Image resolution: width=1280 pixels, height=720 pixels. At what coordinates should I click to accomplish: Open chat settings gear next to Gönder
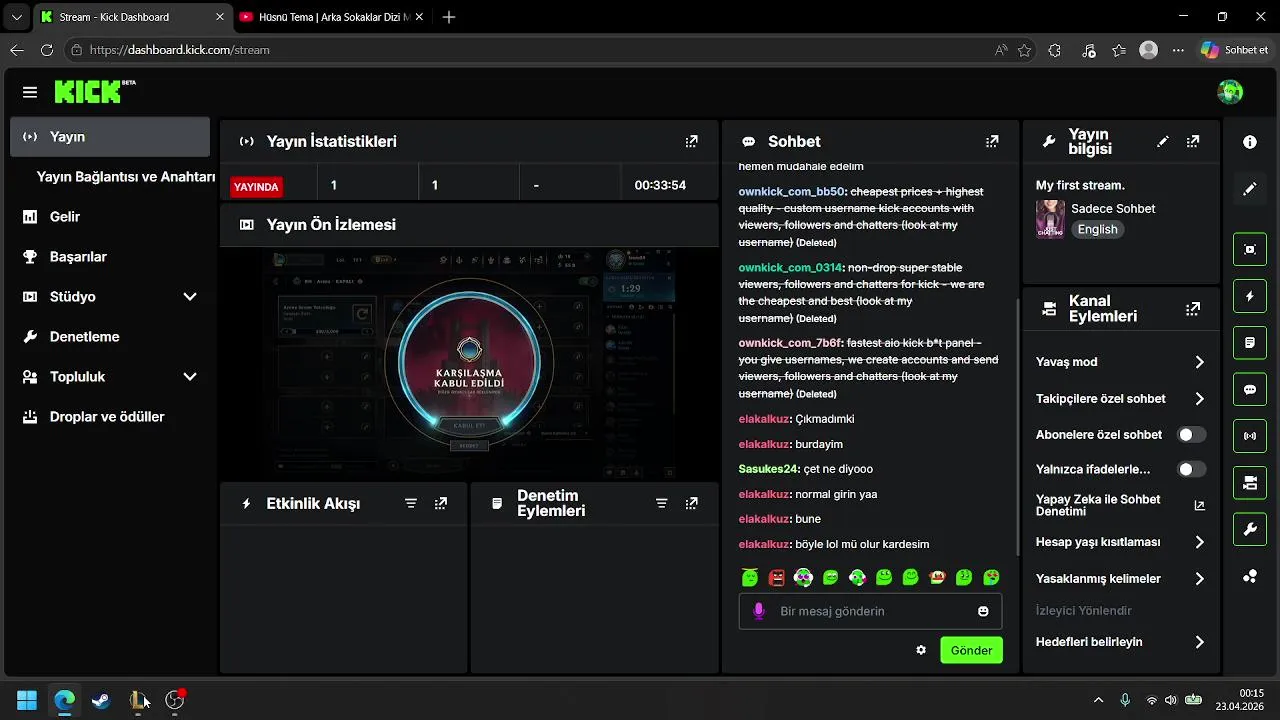pyautogui.click(x=921, y=650)
